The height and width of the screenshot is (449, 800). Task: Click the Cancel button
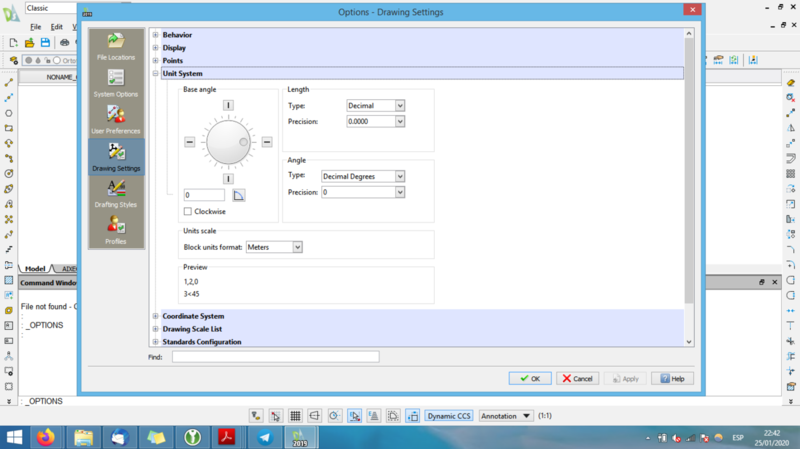(577, 379)
